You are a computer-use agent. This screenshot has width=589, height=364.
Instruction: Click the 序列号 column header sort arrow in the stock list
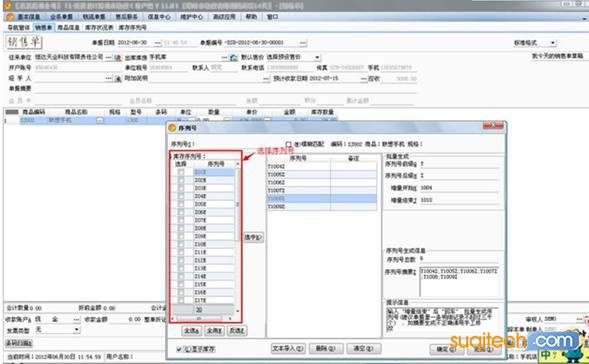[237, 164]
